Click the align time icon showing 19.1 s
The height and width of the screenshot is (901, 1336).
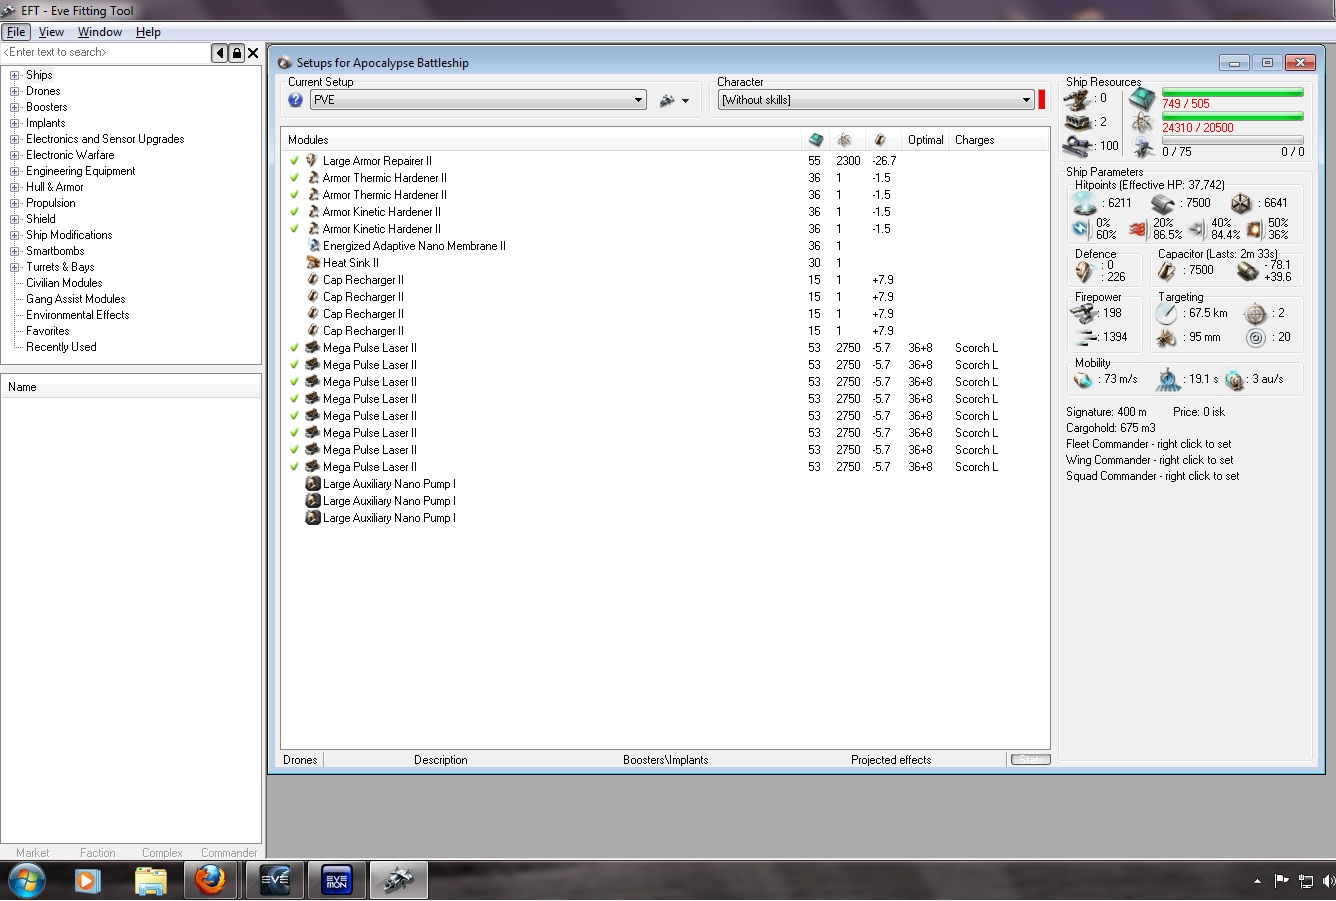point(1169,380)
